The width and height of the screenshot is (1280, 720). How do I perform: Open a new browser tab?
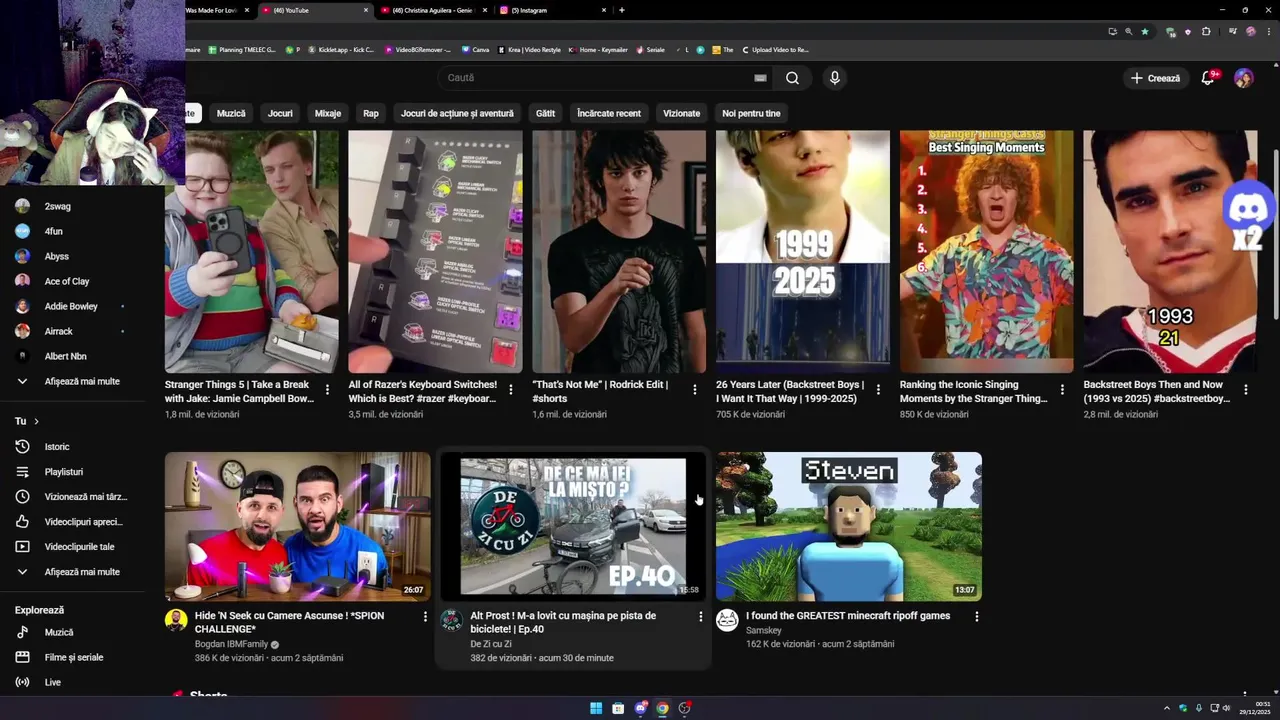click(x=622, y=10)
